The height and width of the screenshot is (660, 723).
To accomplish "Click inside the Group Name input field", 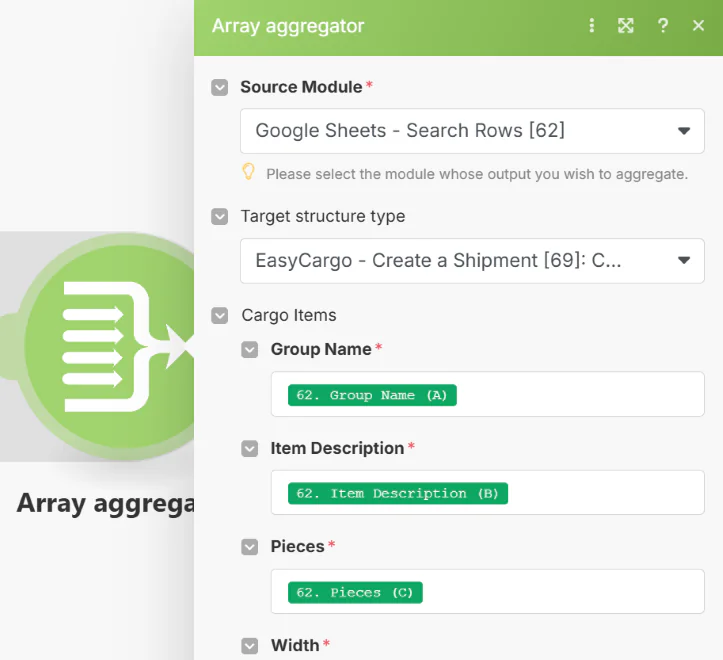I will tap(487, 394).
